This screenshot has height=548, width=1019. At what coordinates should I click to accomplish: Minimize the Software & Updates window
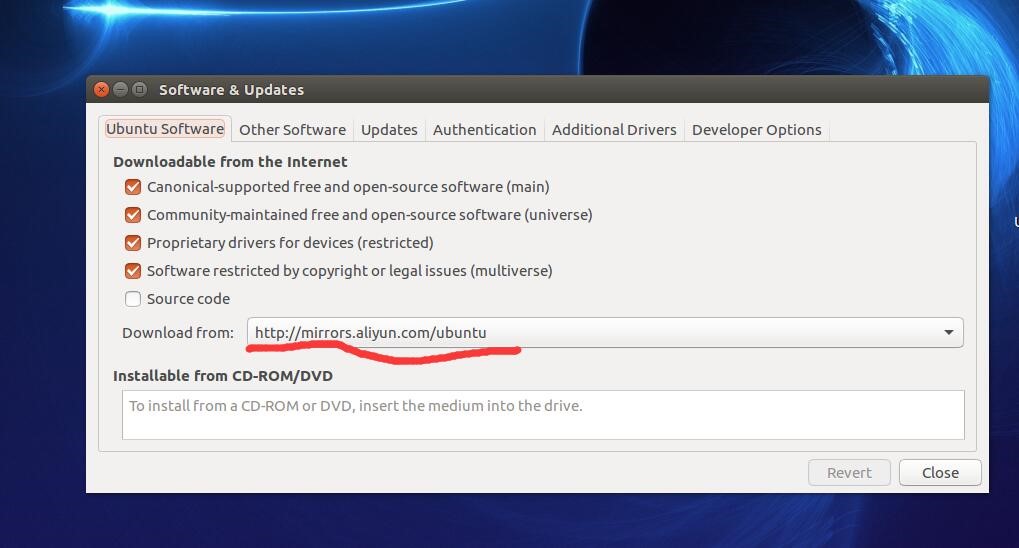[120, 89]
